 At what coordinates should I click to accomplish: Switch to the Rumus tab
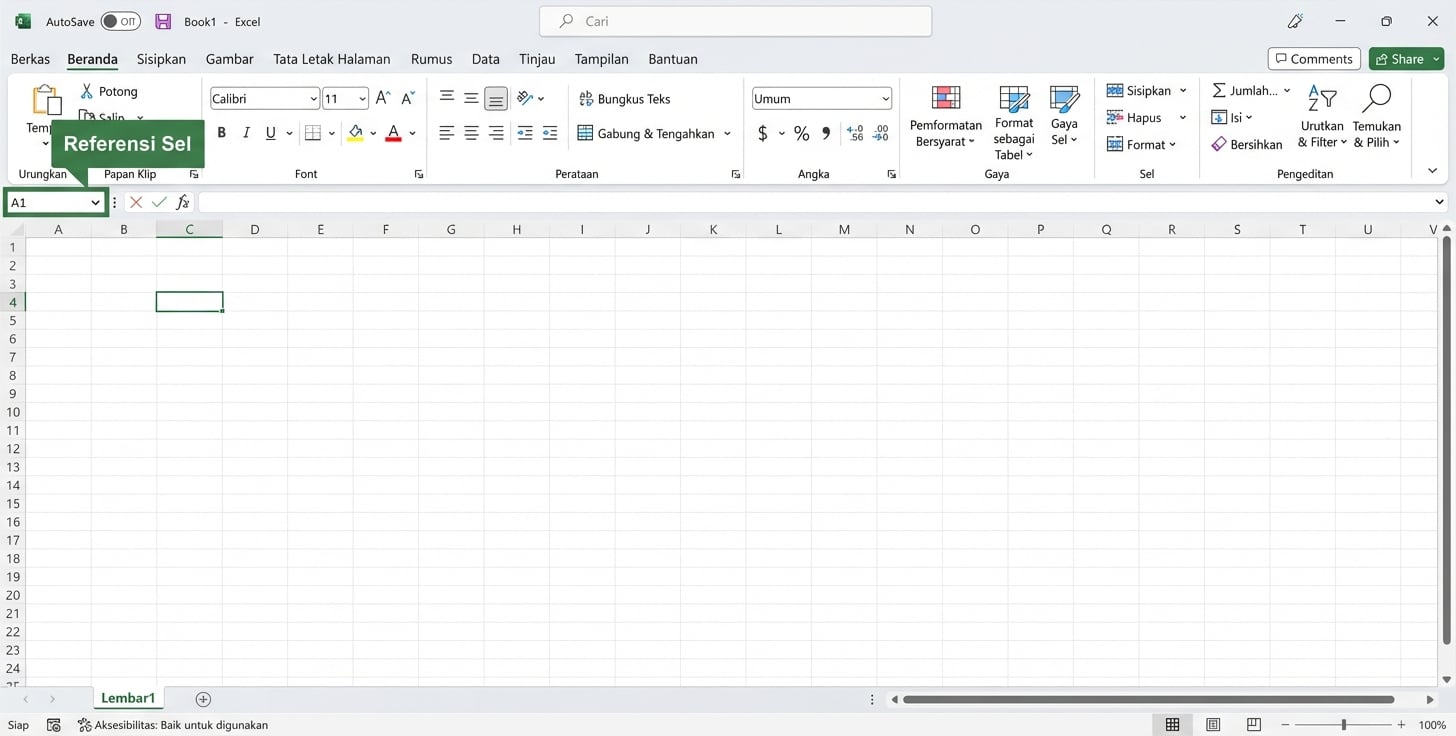[431, 59]
